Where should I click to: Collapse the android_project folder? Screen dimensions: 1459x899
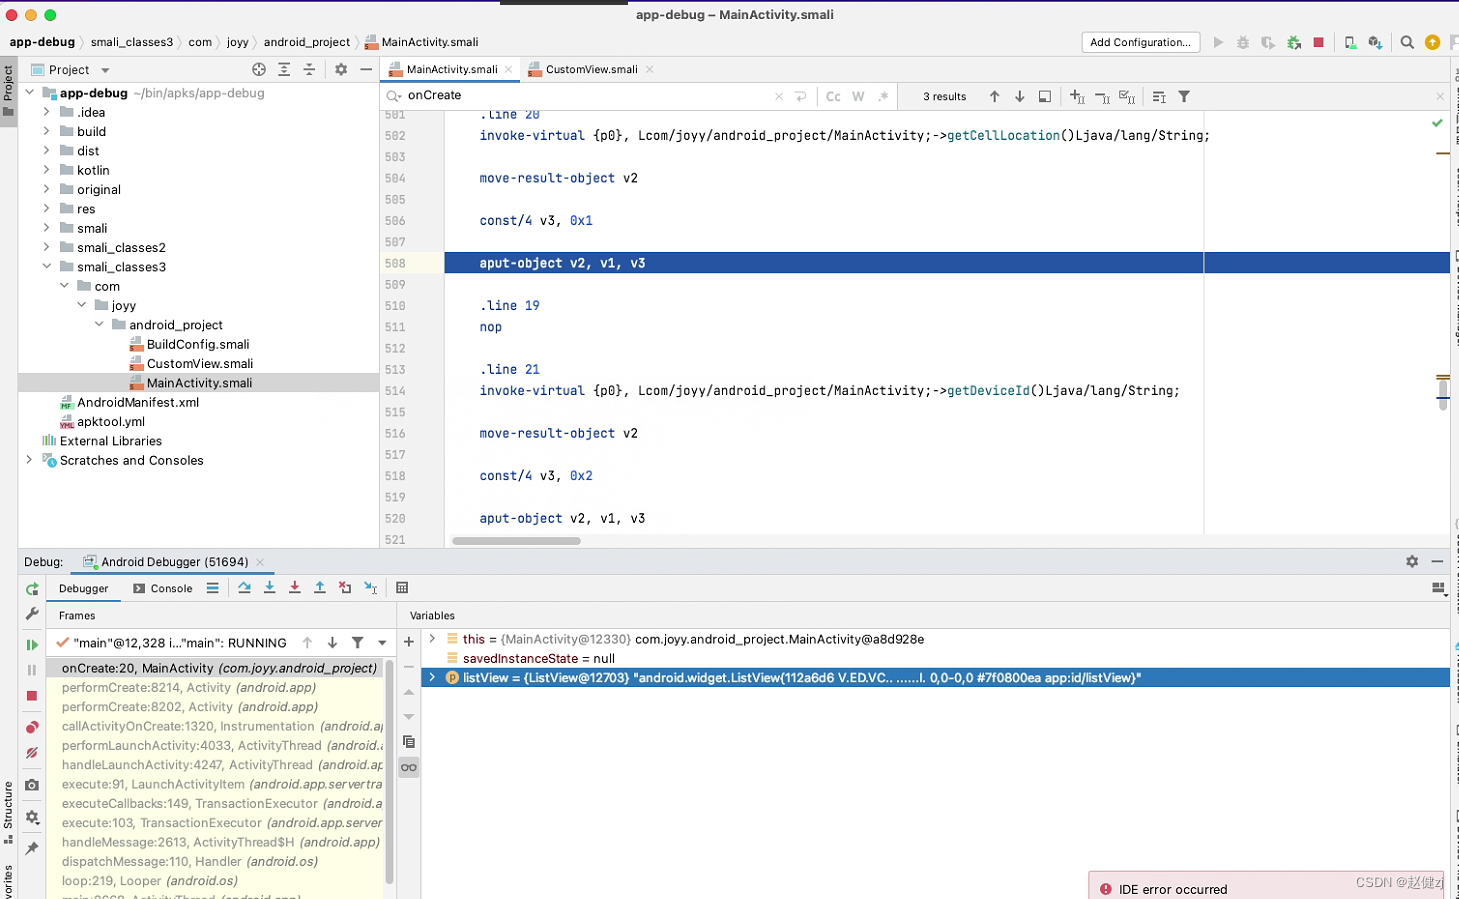coord(99,325)
